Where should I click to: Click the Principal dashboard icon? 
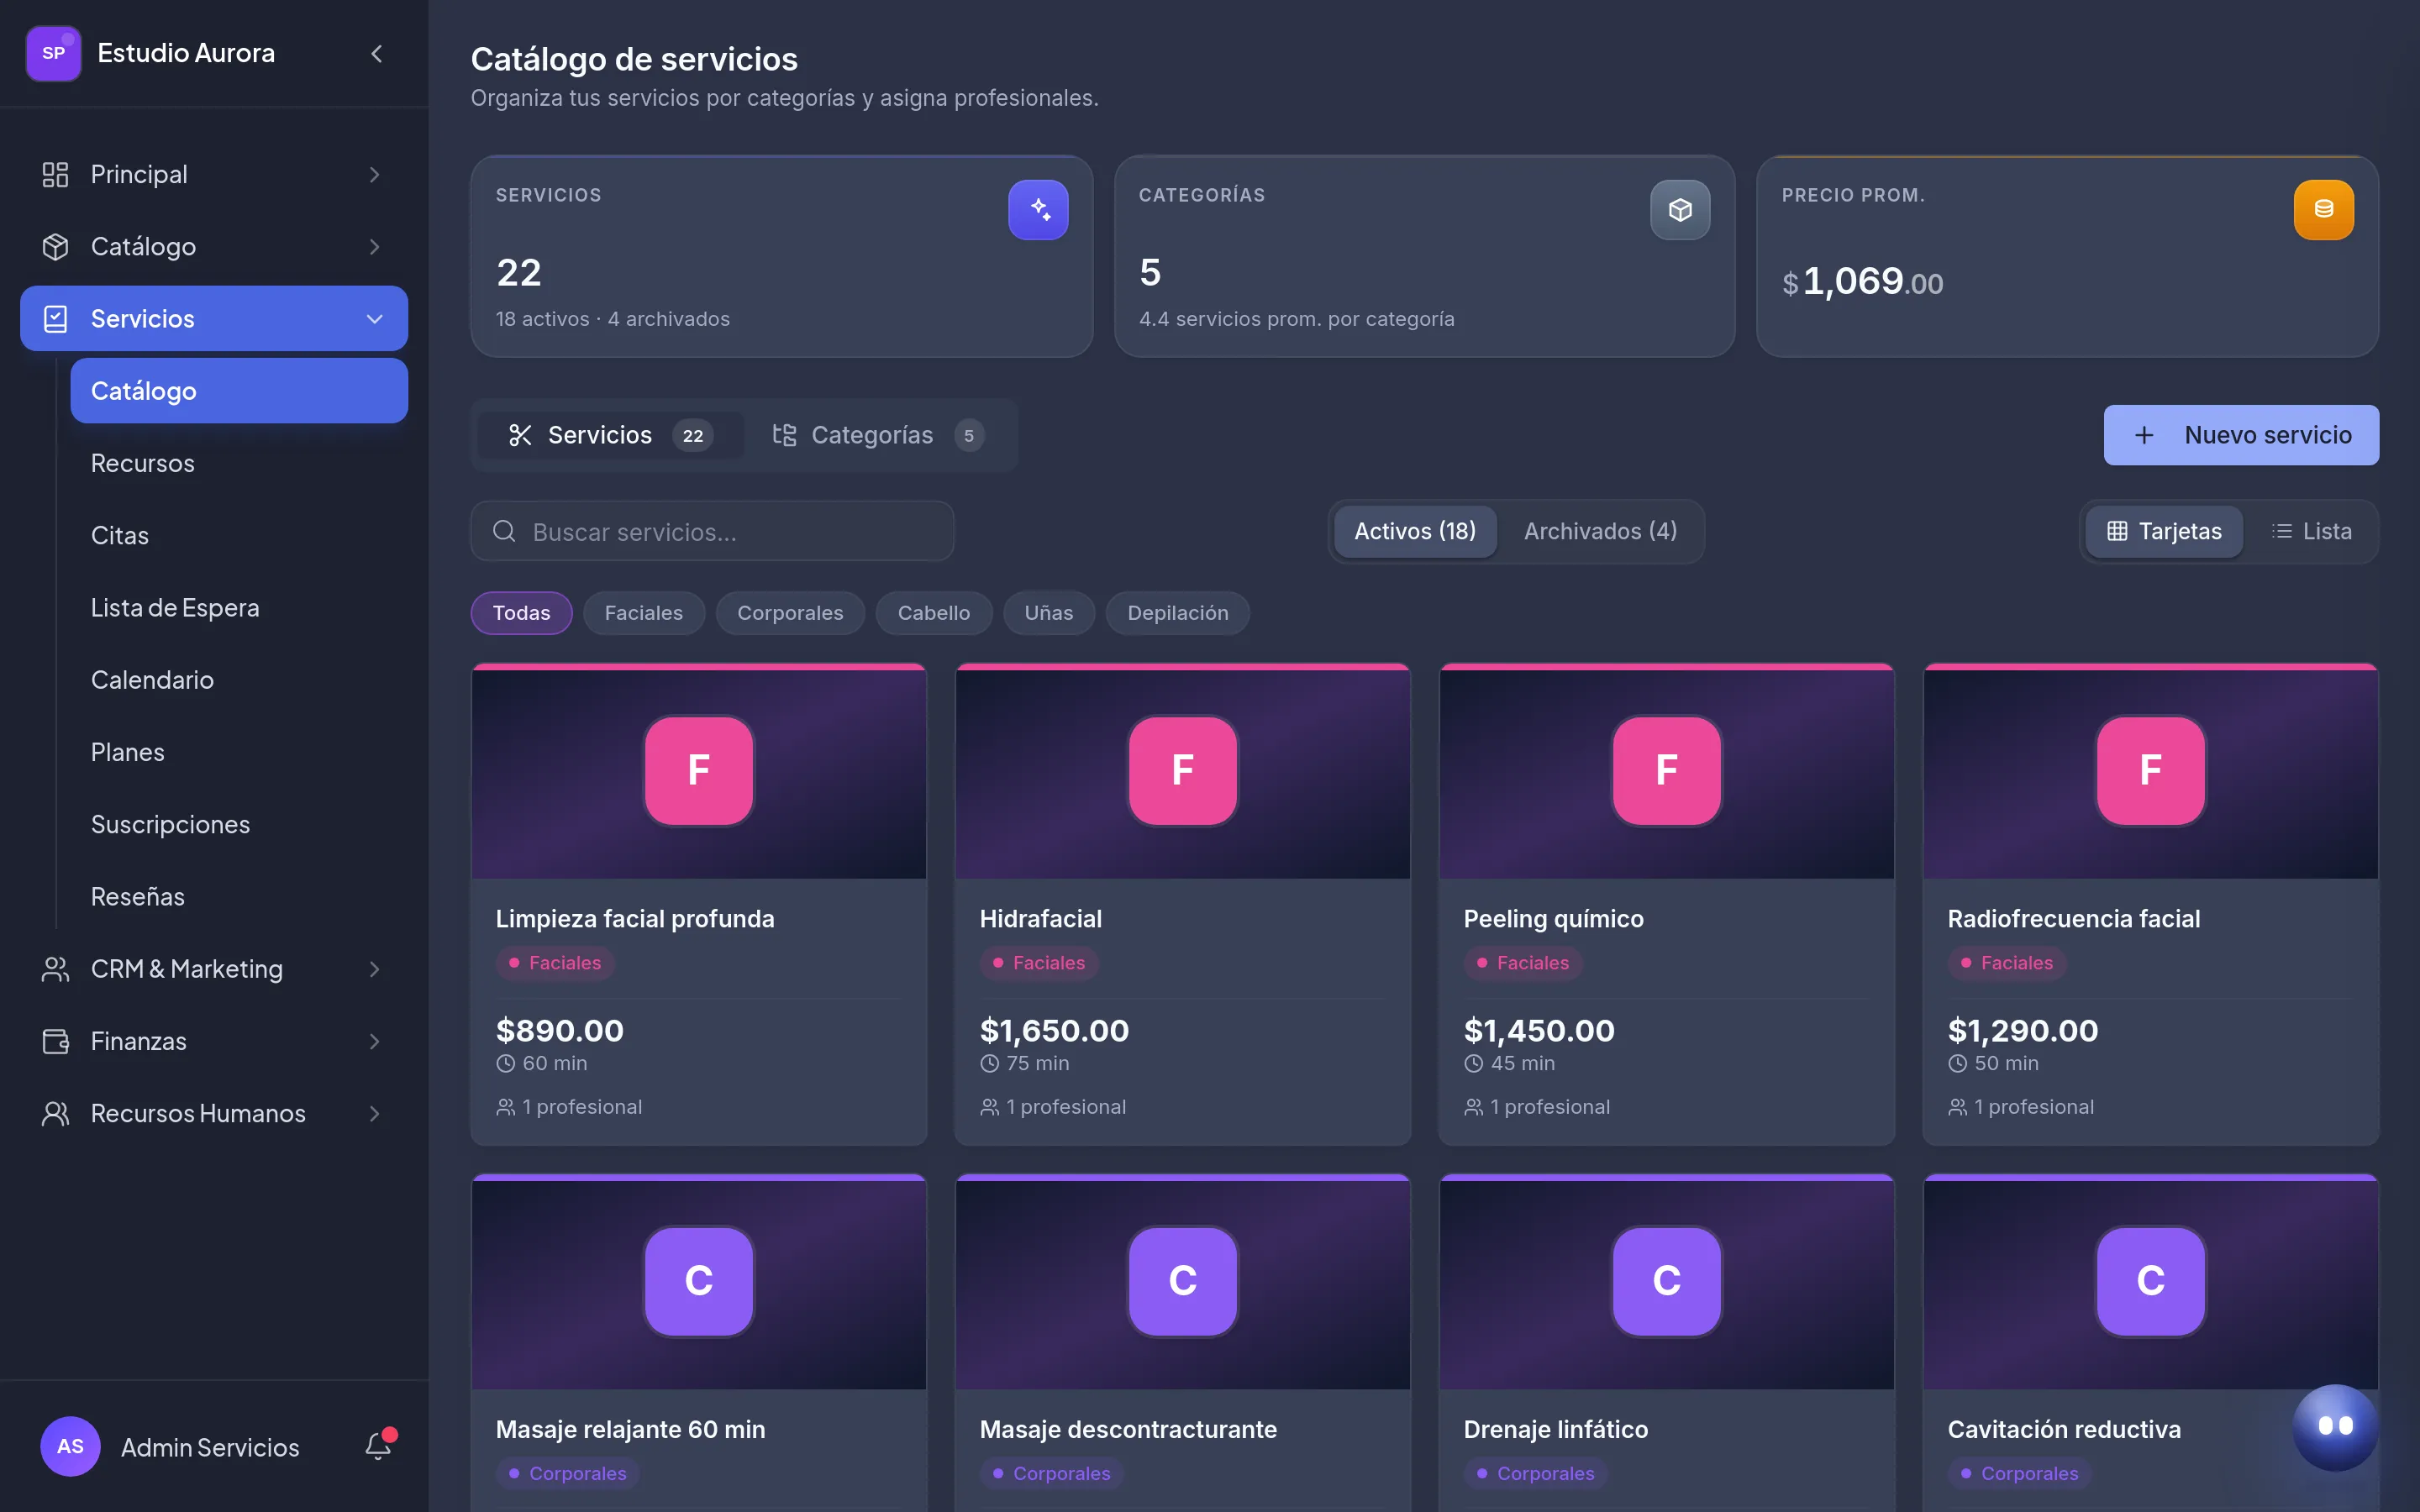pyautogui.click(x=56, y=175)
